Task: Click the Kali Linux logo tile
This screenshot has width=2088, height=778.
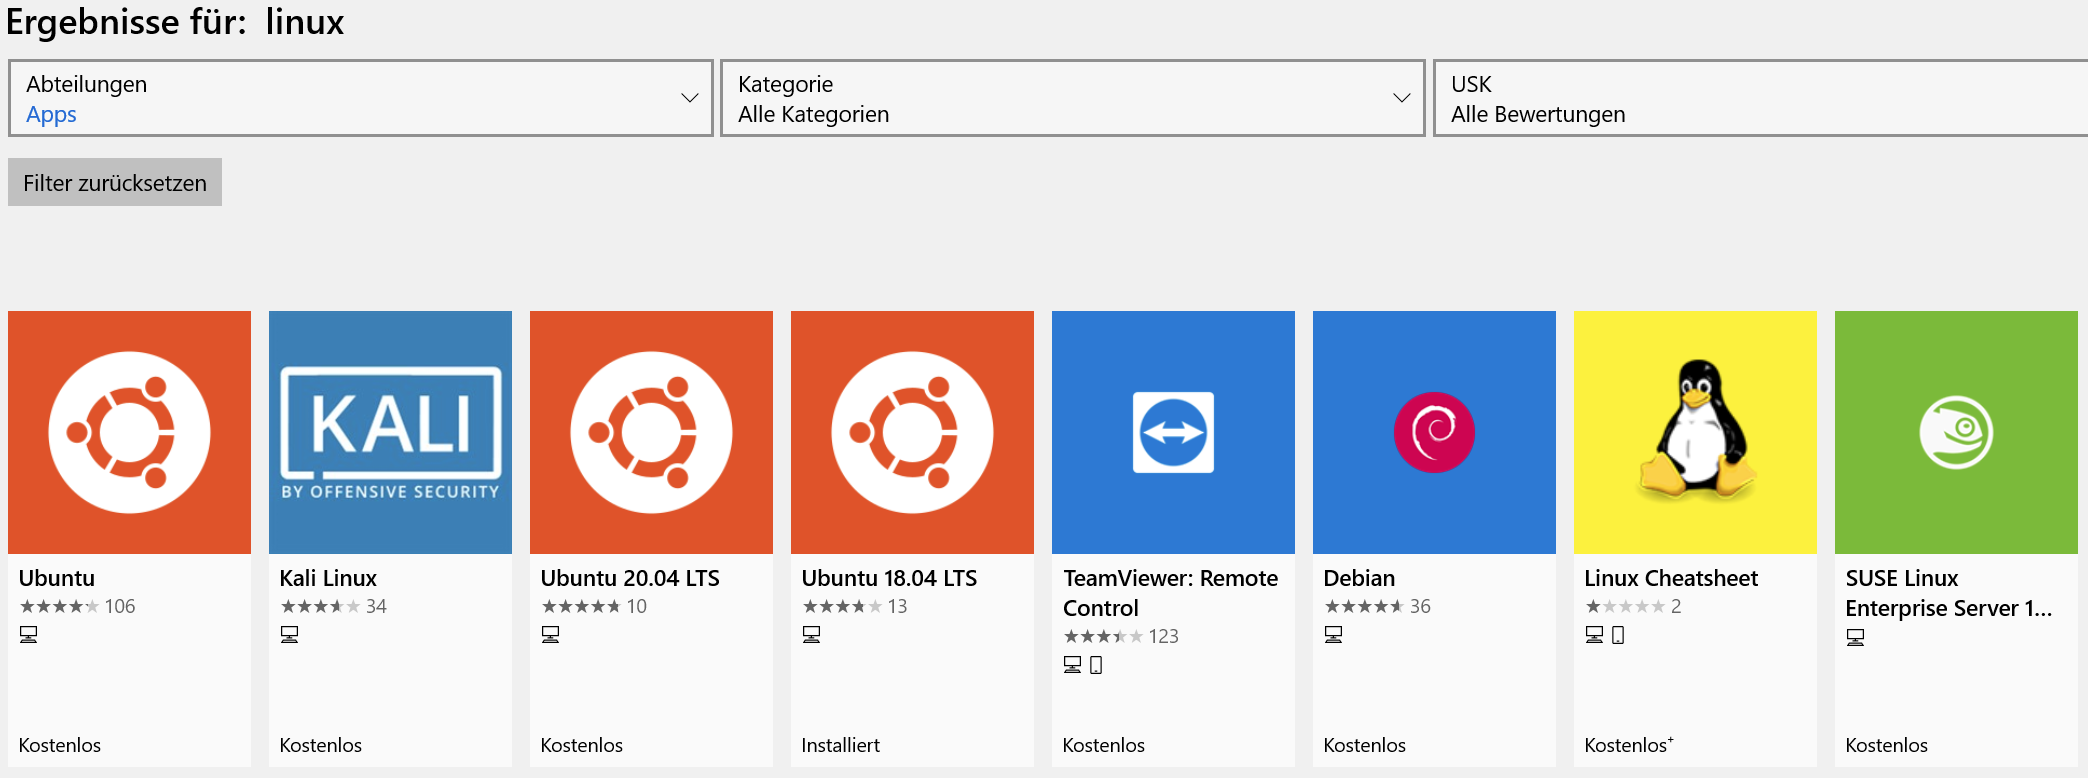Action: [390, 432]
